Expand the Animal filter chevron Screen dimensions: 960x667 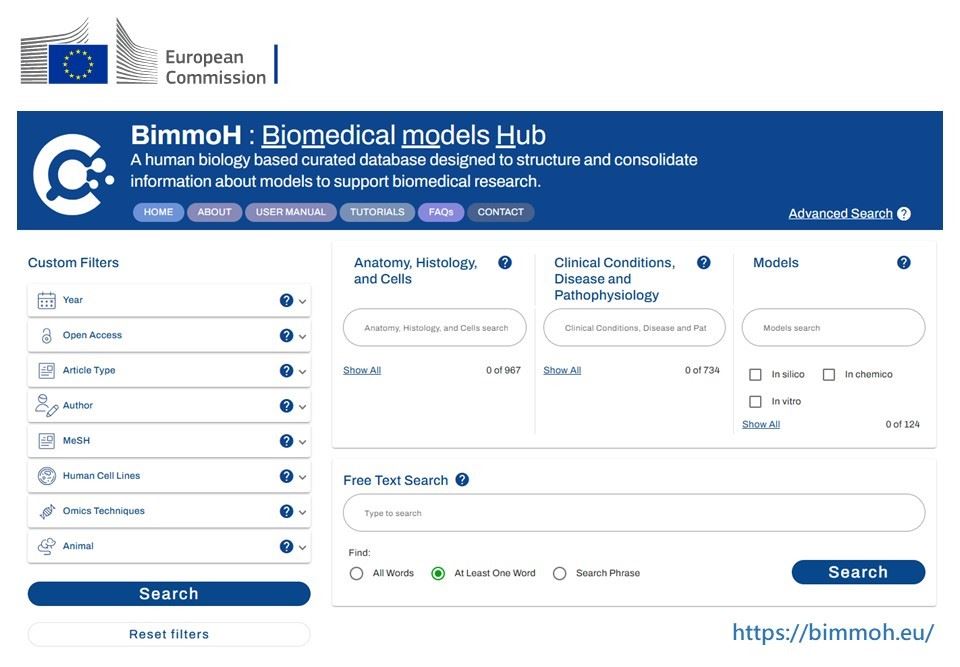click(x=302, y=548)
